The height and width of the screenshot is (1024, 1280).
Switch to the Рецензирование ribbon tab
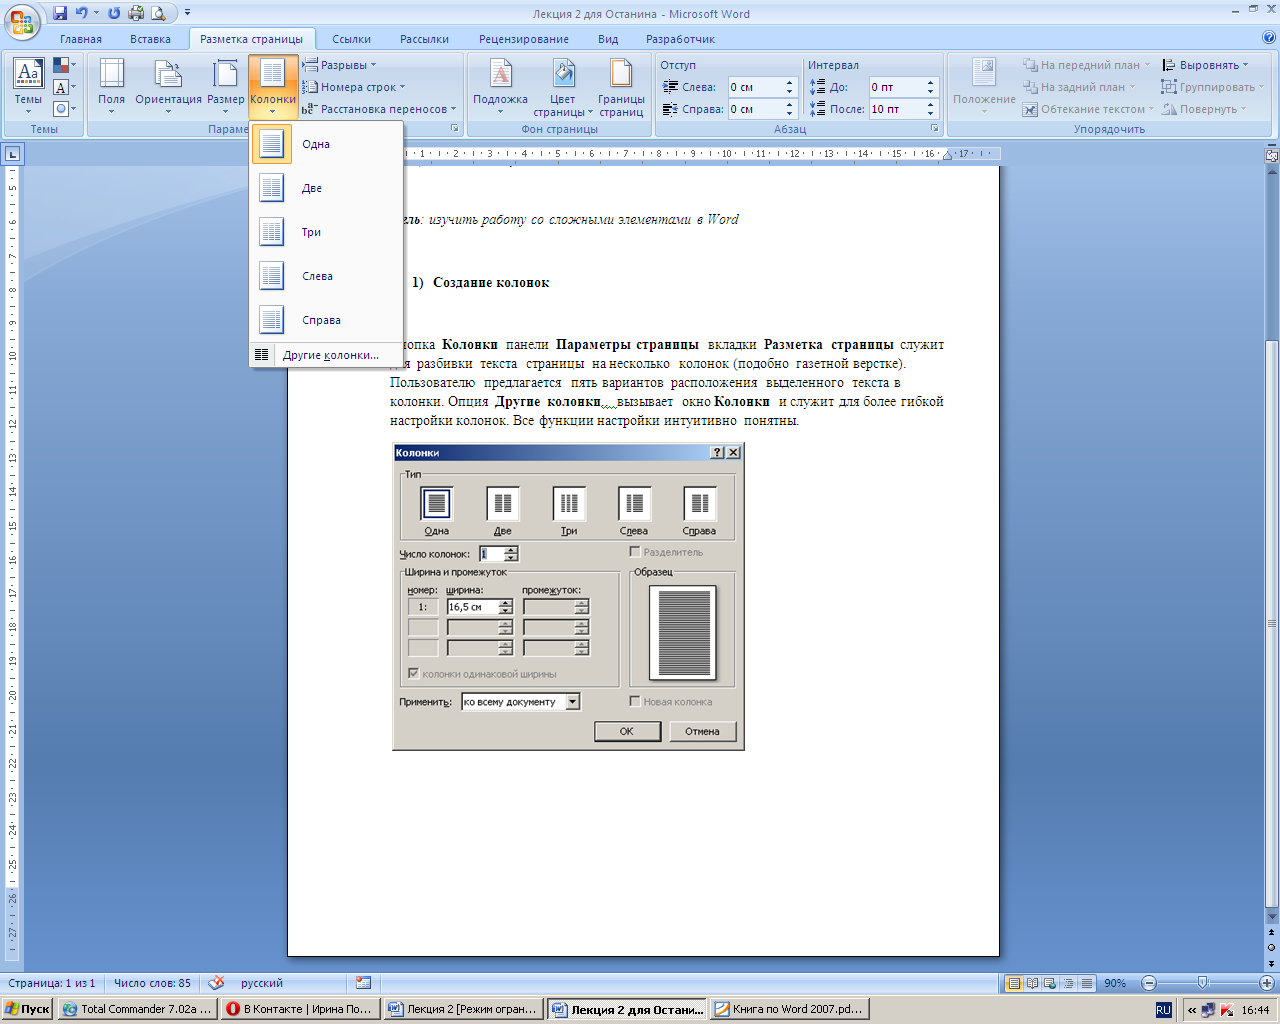[x=524, y=39]
